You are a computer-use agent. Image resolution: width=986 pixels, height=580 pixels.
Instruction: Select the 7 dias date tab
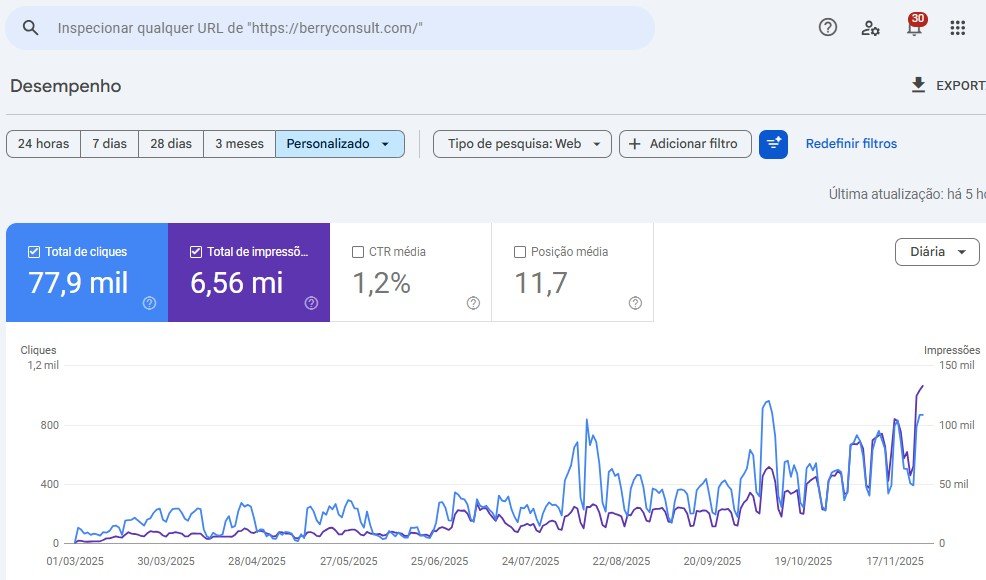(x=109, y=144)
